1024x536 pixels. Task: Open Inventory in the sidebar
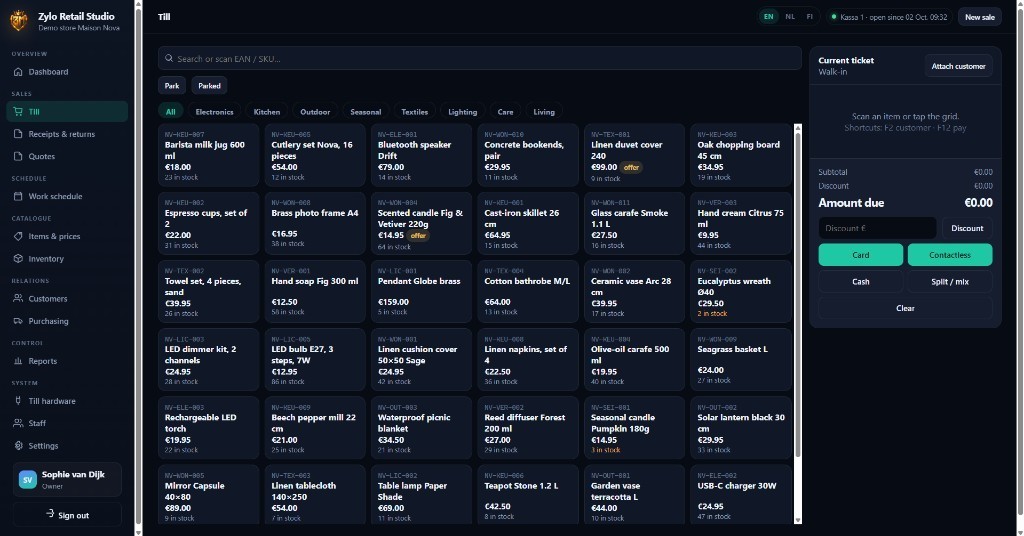point(67,259)
